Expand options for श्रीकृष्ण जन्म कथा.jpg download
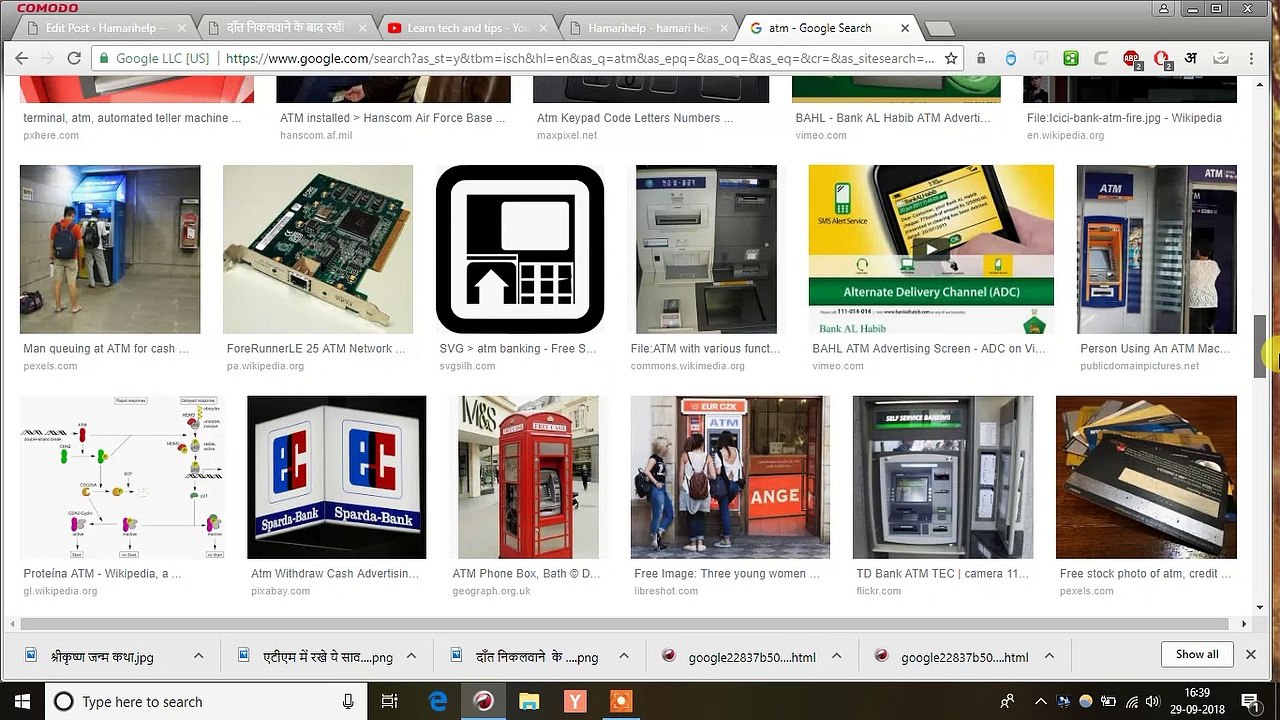 click(198, 656)
